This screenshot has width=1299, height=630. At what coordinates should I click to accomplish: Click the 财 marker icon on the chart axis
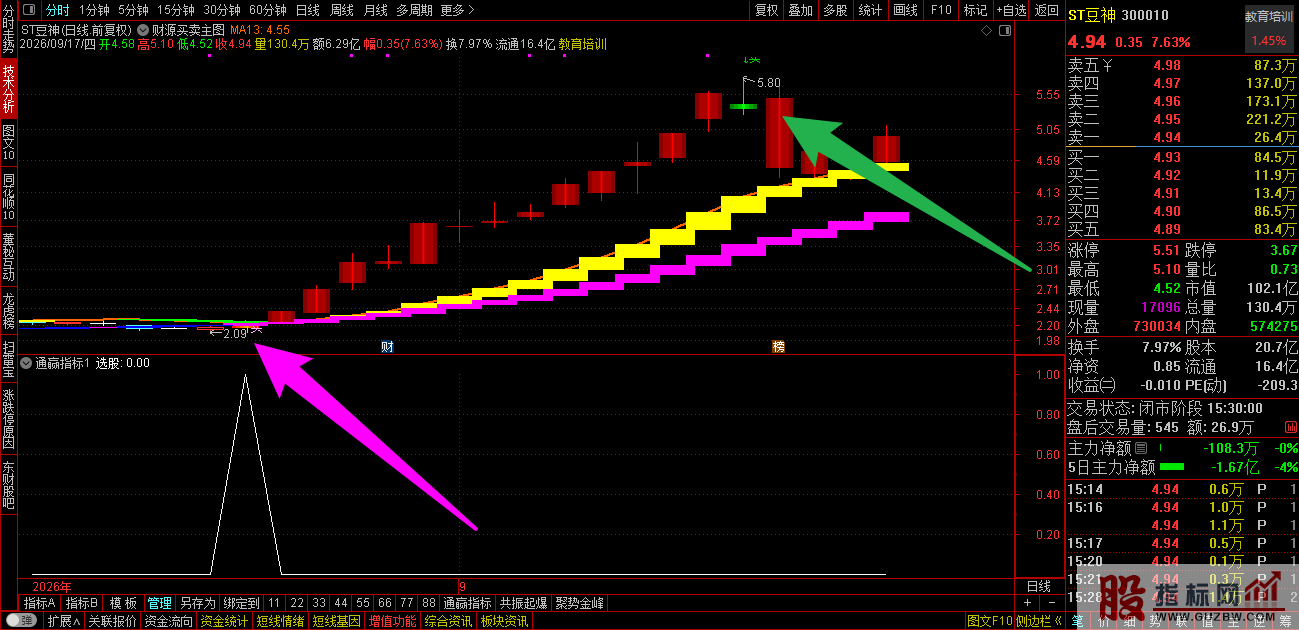point(387,347)
